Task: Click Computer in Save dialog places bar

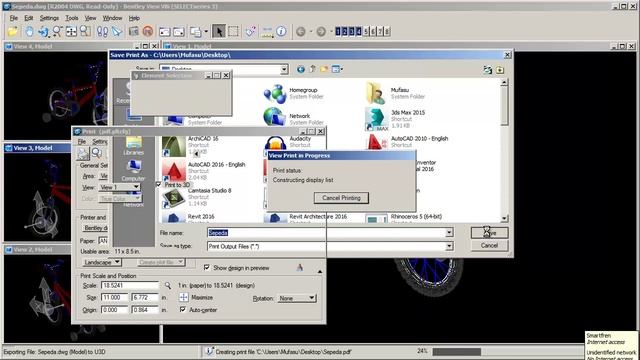Action: click(x=133, y=171)
